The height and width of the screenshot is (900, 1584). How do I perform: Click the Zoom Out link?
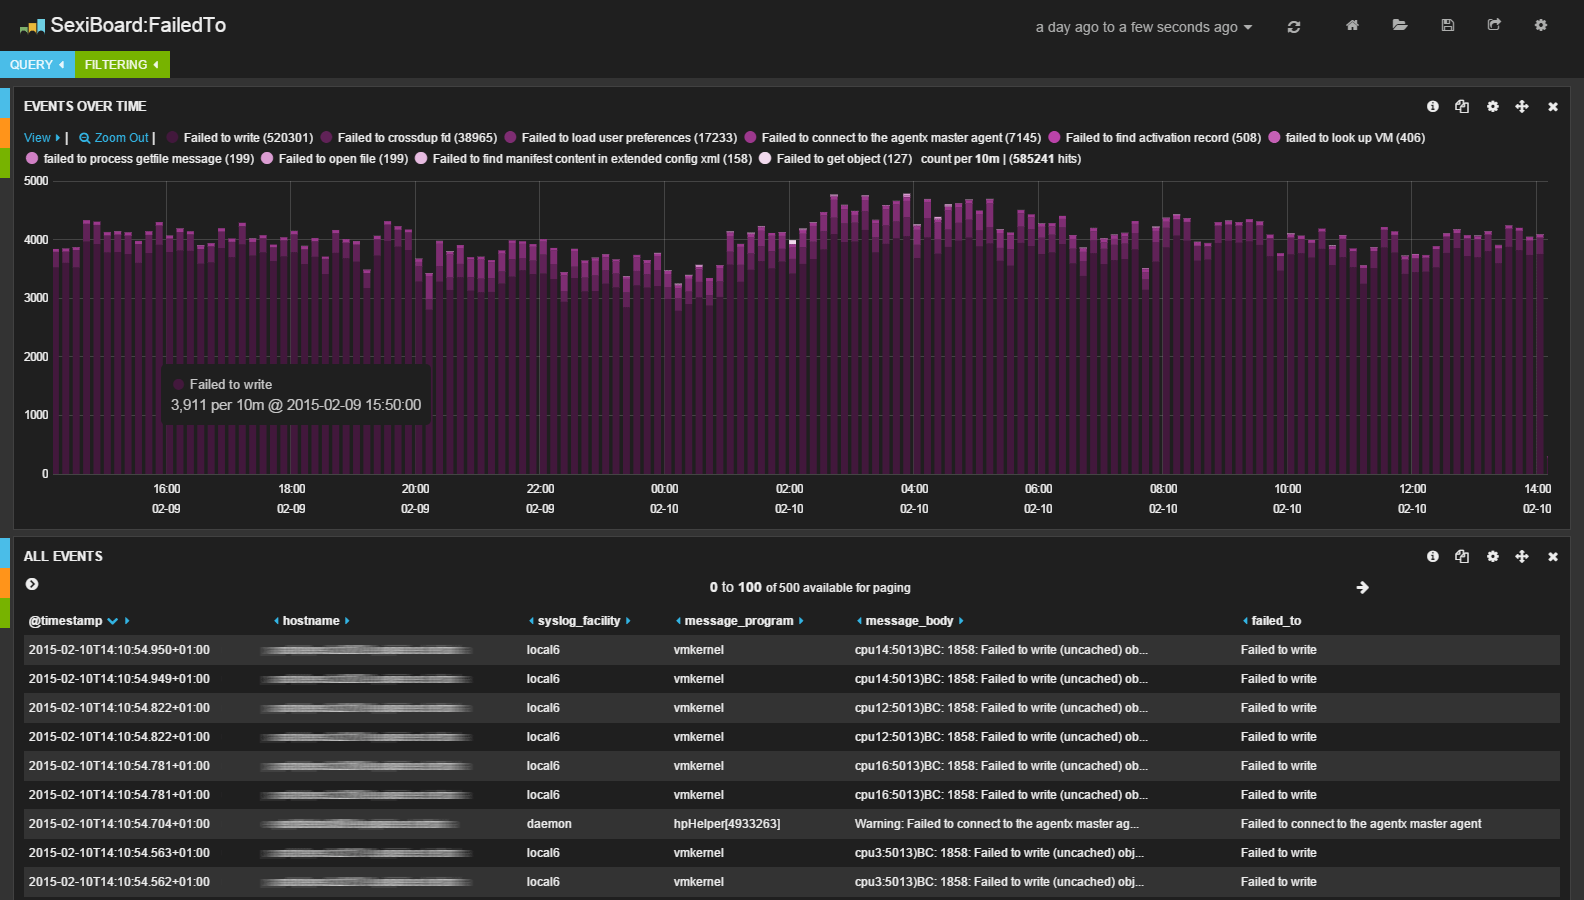pyautogui.click(x=114, y=138)
